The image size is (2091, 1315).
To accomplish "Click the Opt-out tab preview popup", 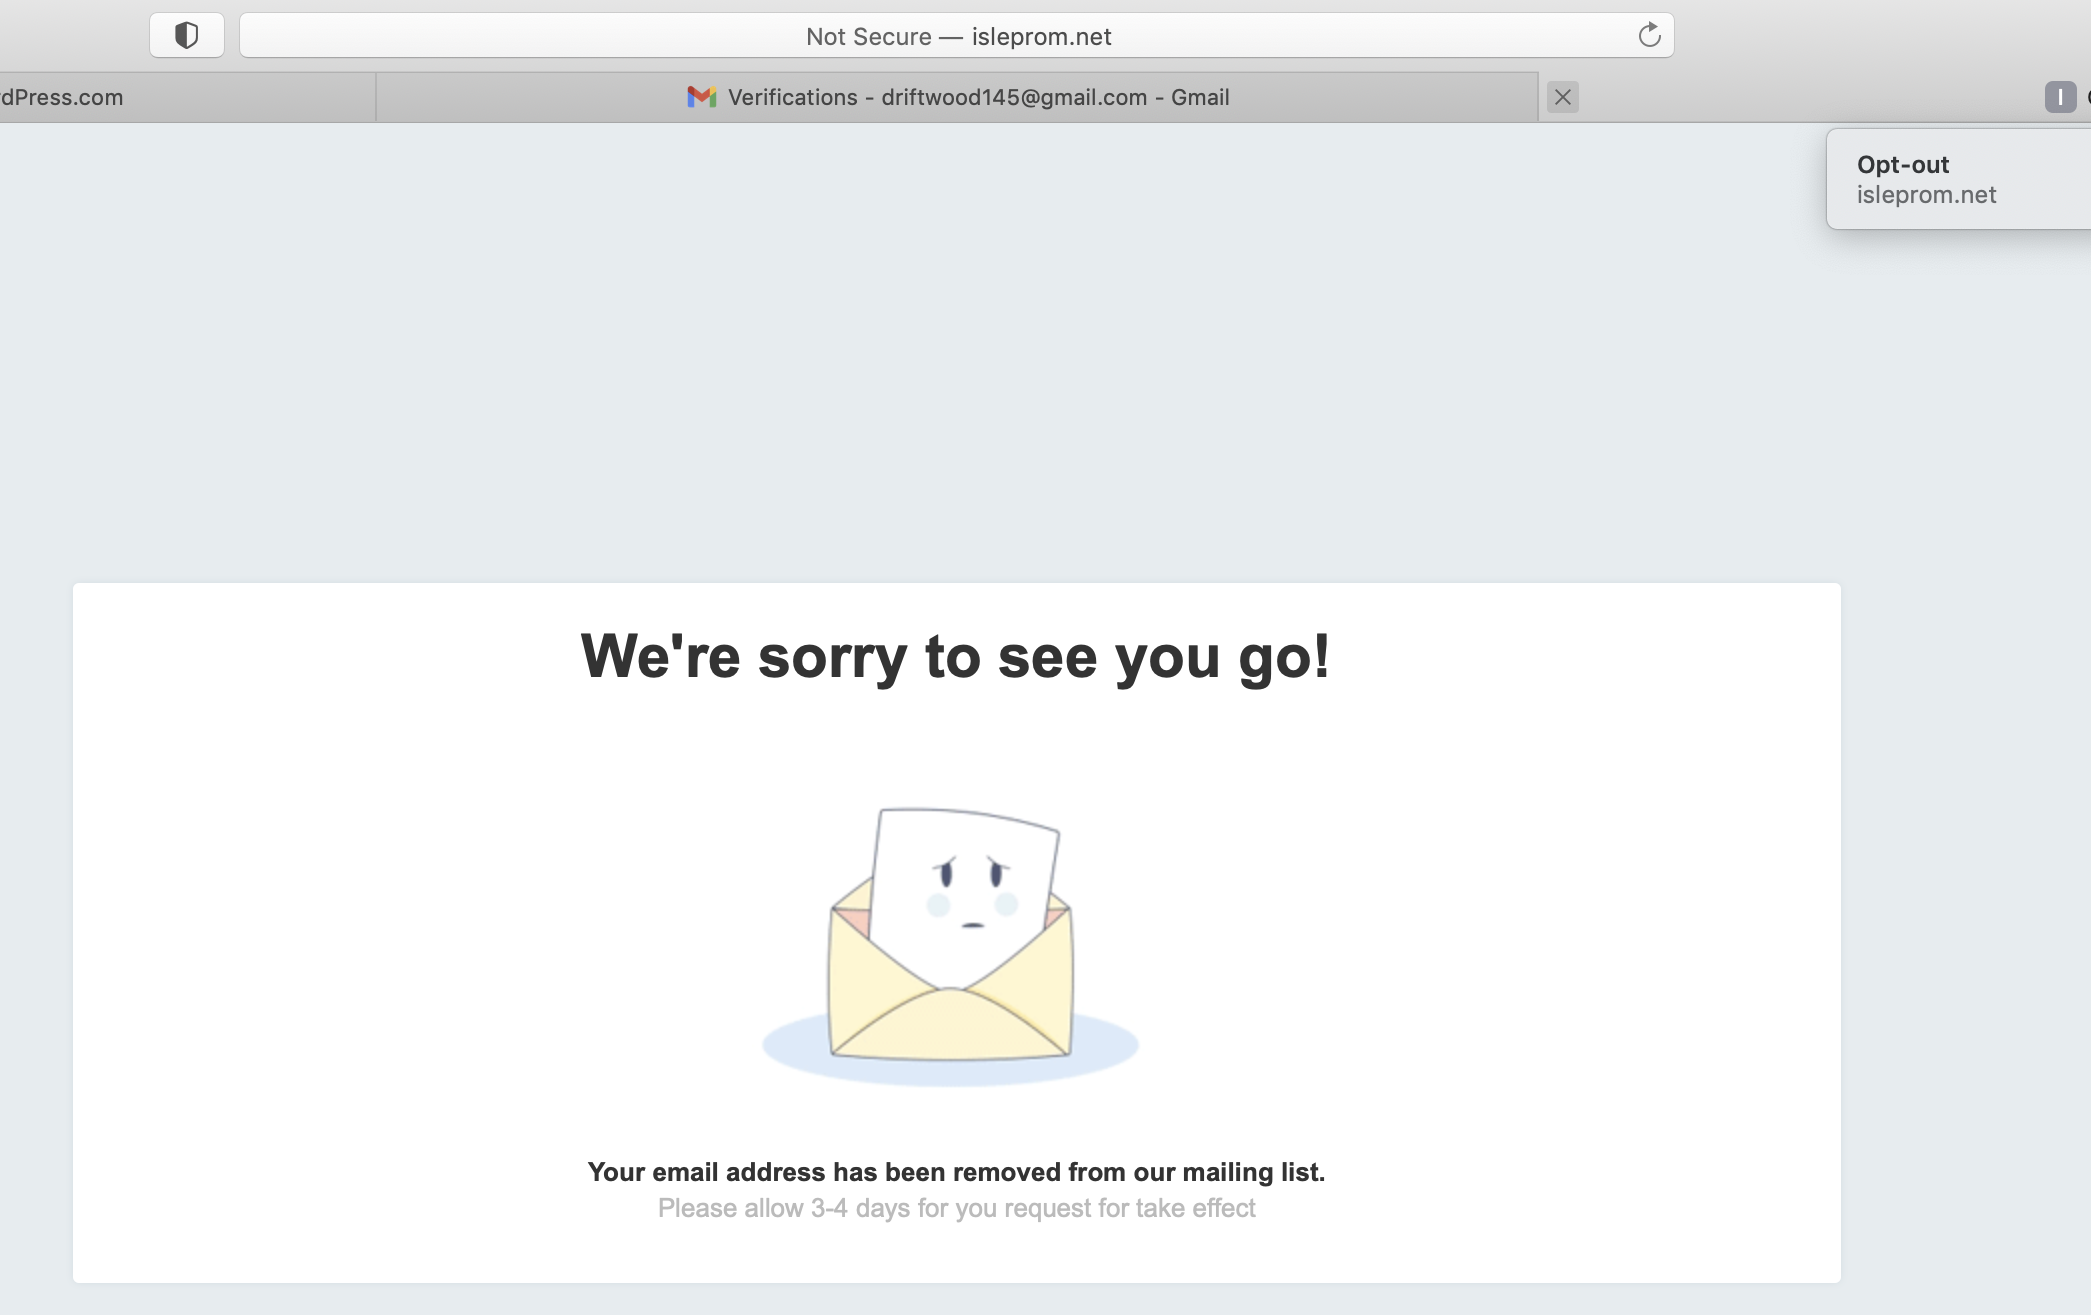I will (1958, 179).
